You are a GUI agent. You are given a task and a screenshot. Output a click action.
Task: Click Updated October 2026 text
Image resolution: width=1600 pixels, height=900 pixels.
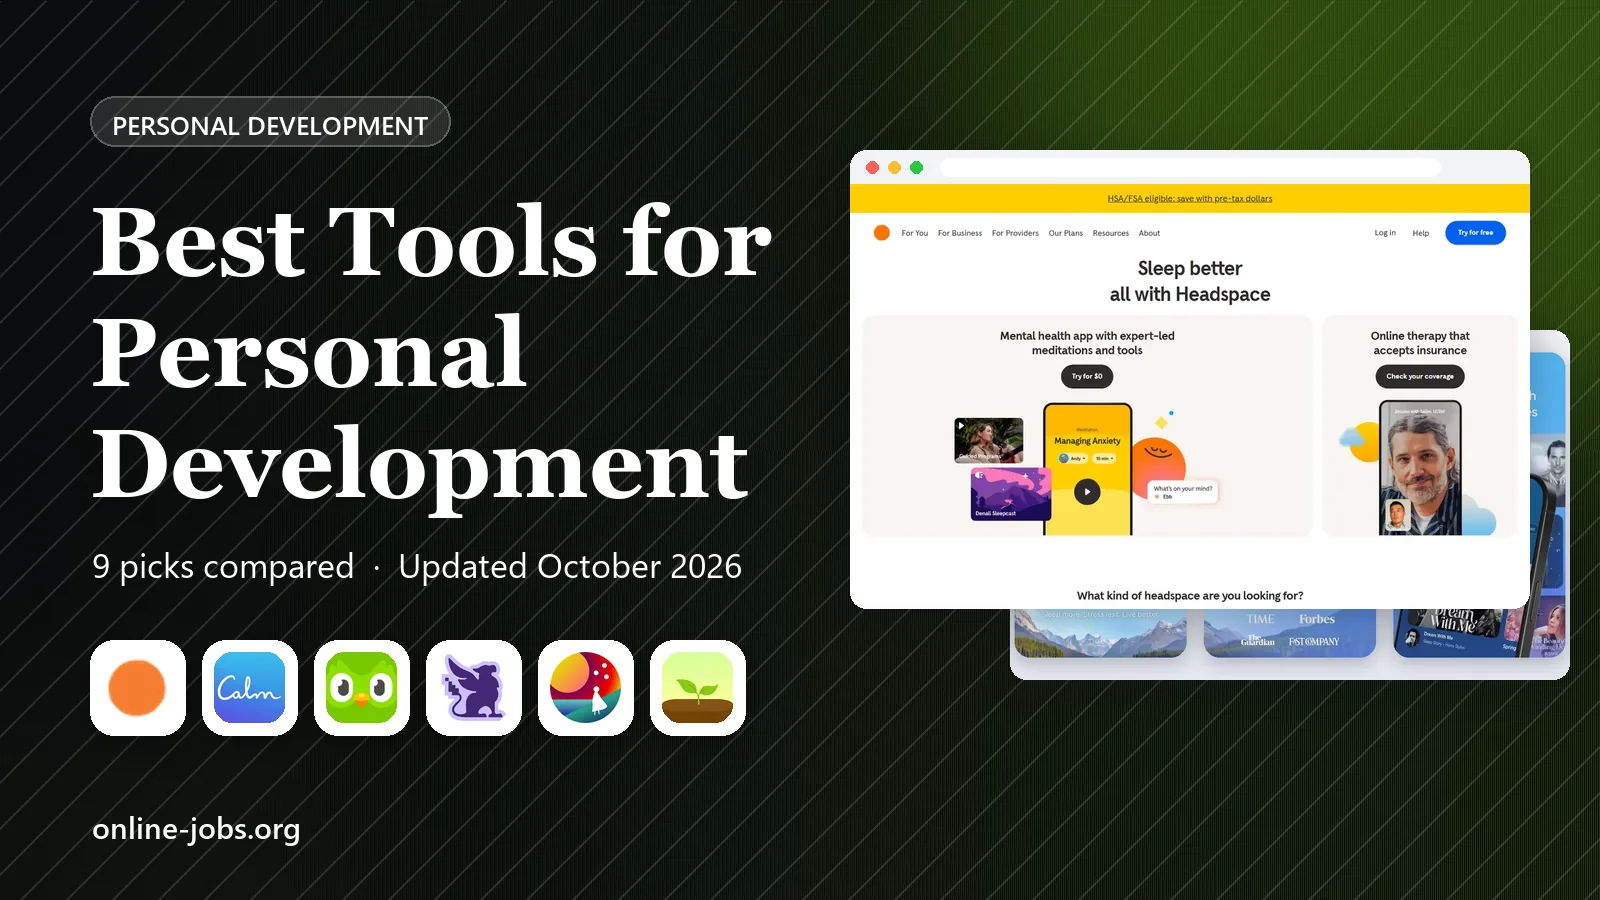point(570,567)
